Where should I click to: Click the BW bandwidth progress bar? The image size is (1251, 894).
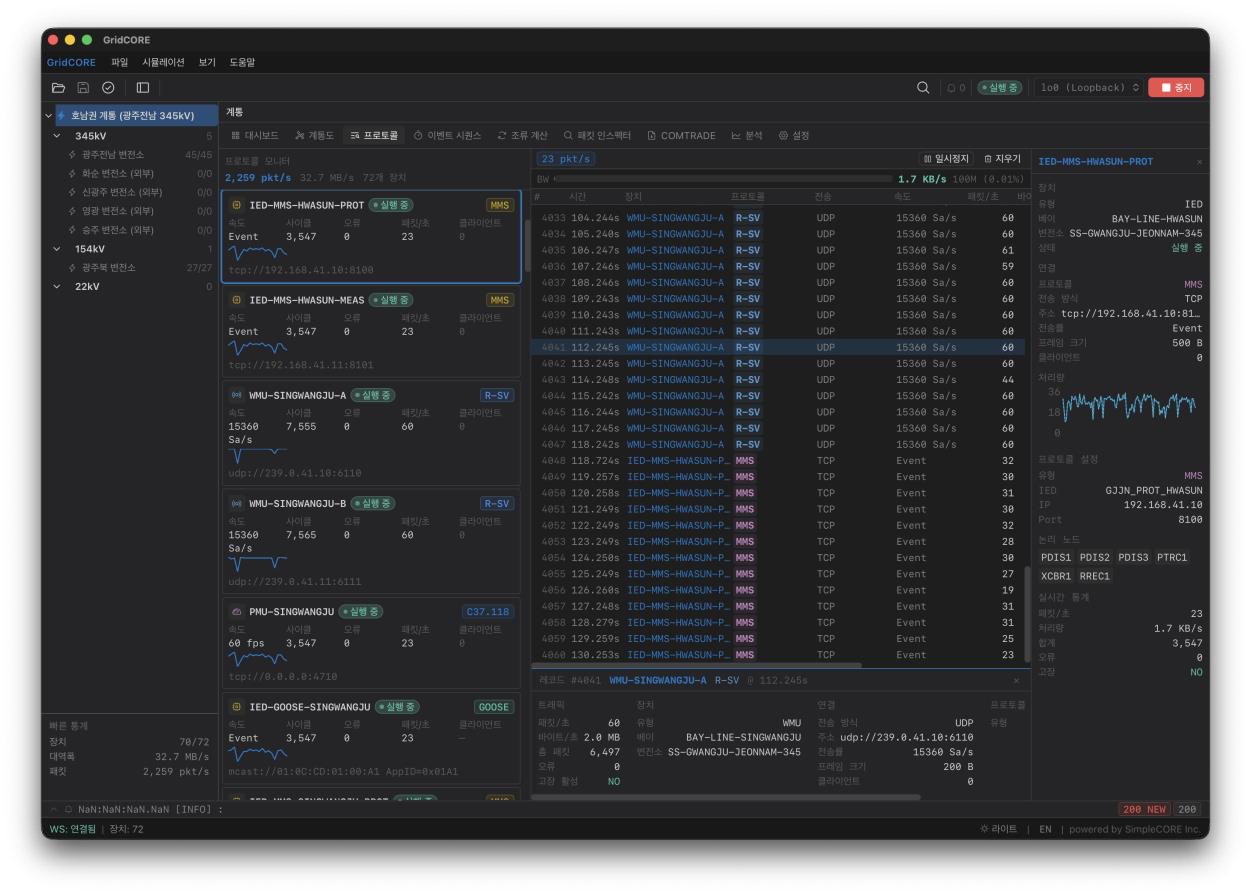(721, 179)
